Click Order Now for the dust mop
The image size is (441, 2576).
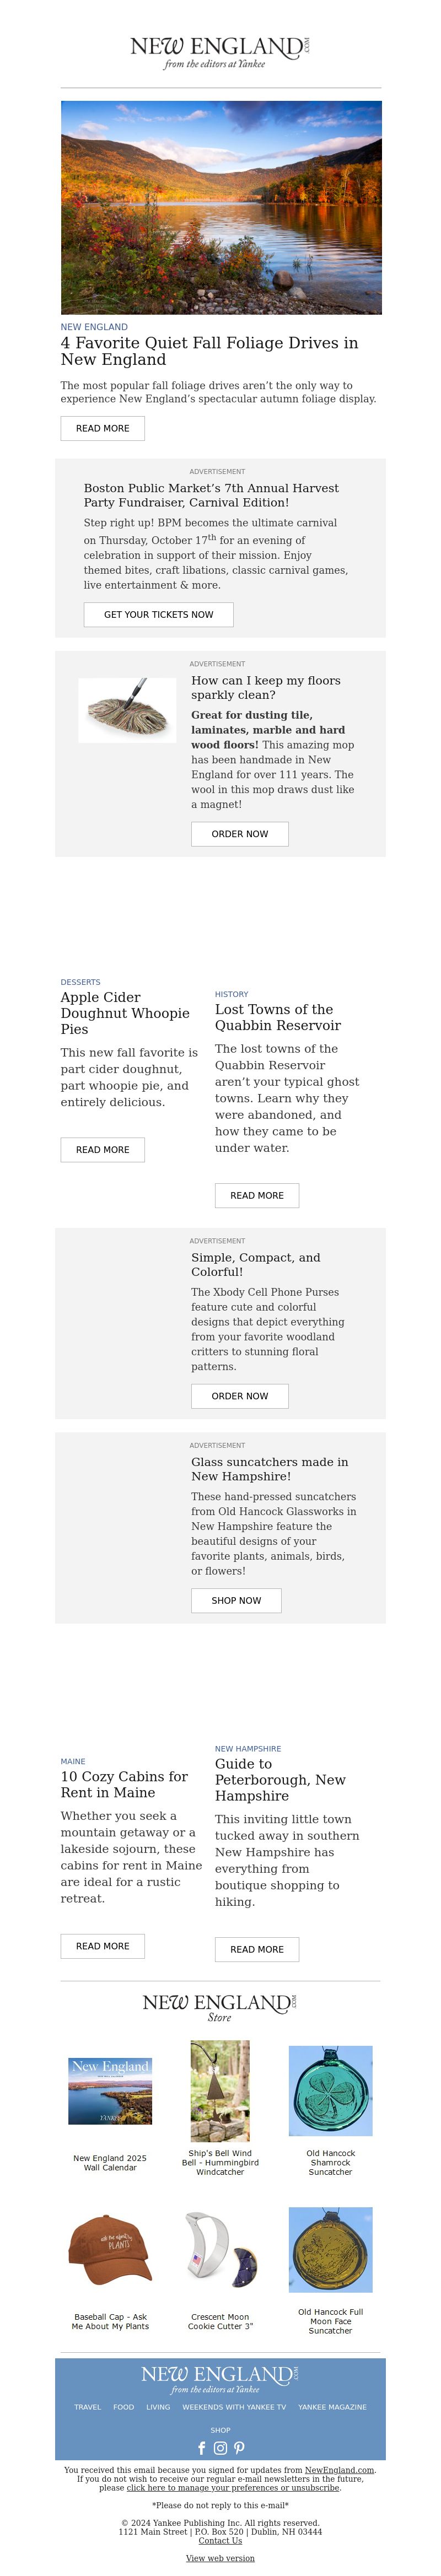click(240, 833)
